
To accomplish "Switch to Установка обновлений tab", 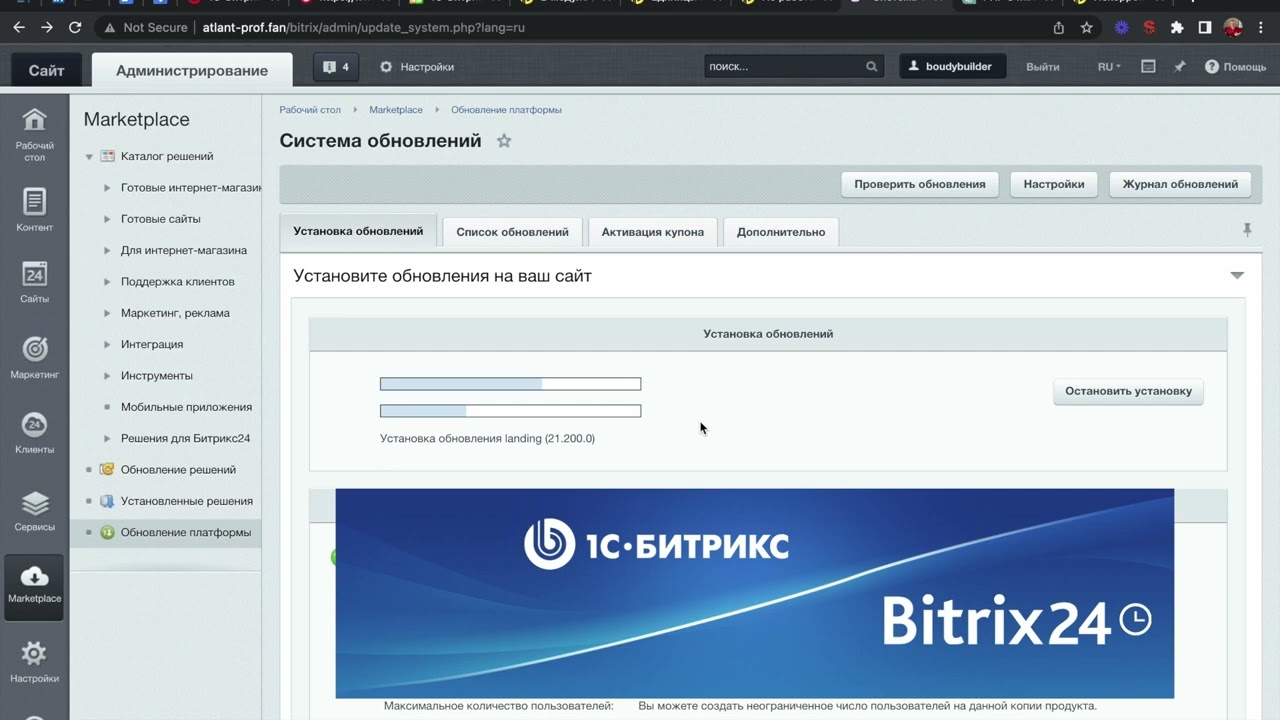I will 358,231.
